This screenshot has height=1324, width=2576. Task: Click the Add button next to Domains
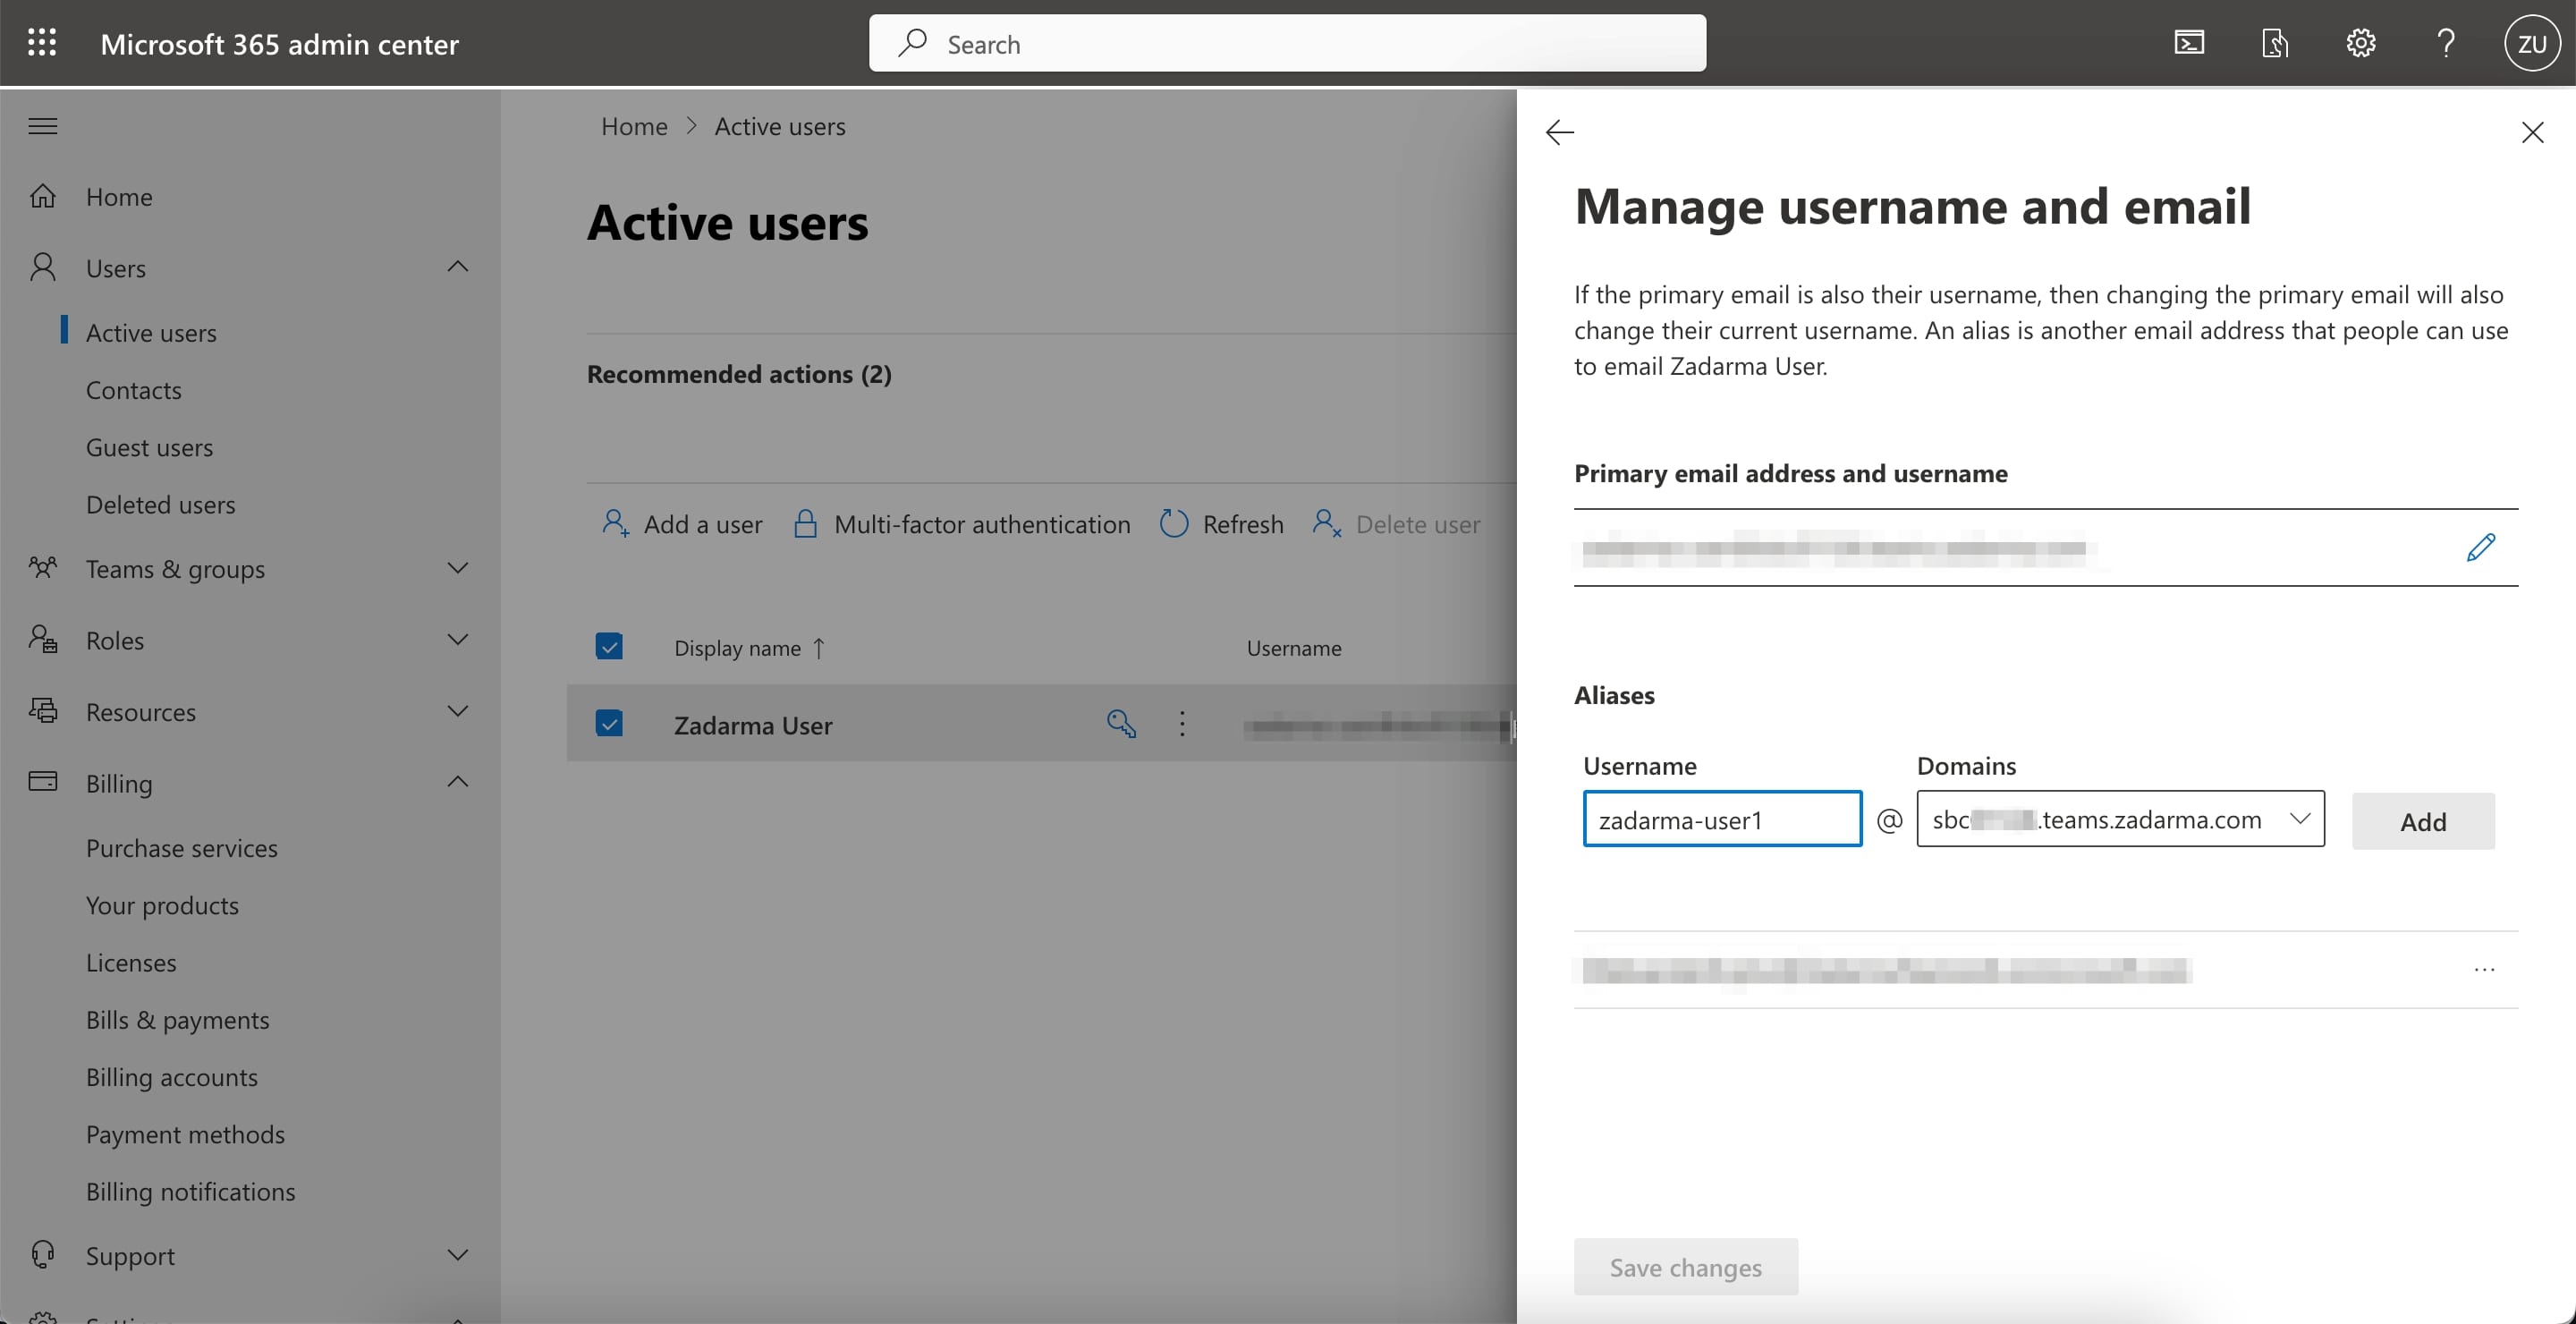click(x=2422, y=821)
